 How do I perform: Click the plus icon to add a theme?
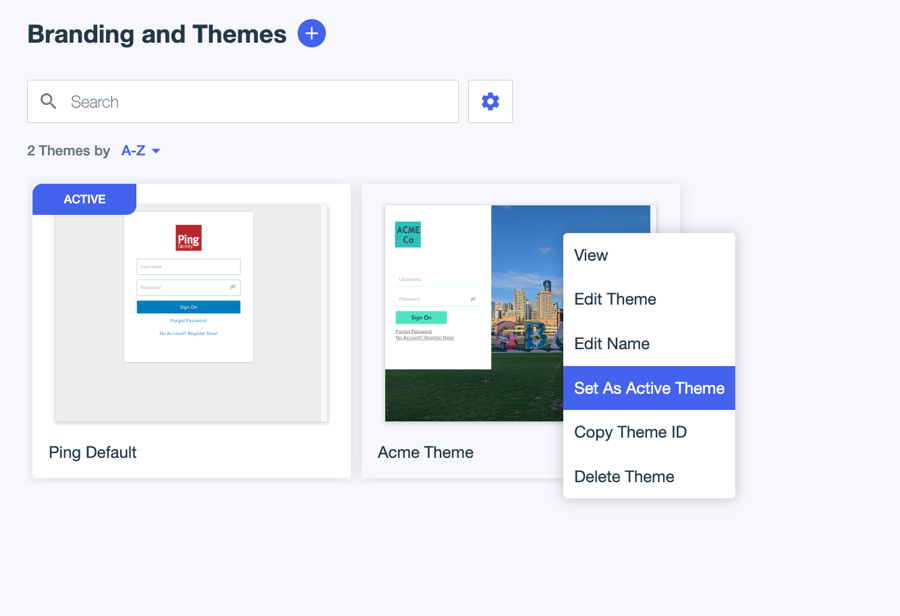312,34
